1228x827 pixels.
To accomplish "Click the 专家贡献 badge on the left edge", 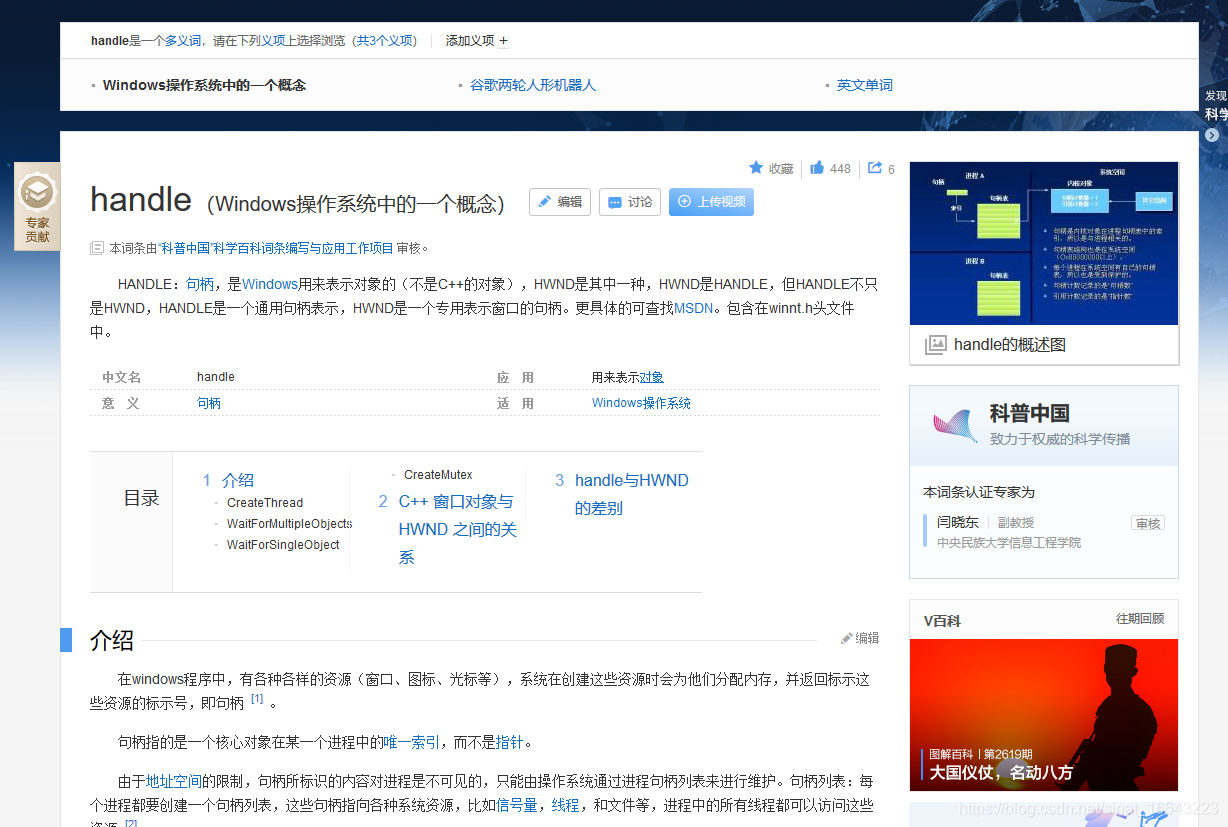I will 37,207.
